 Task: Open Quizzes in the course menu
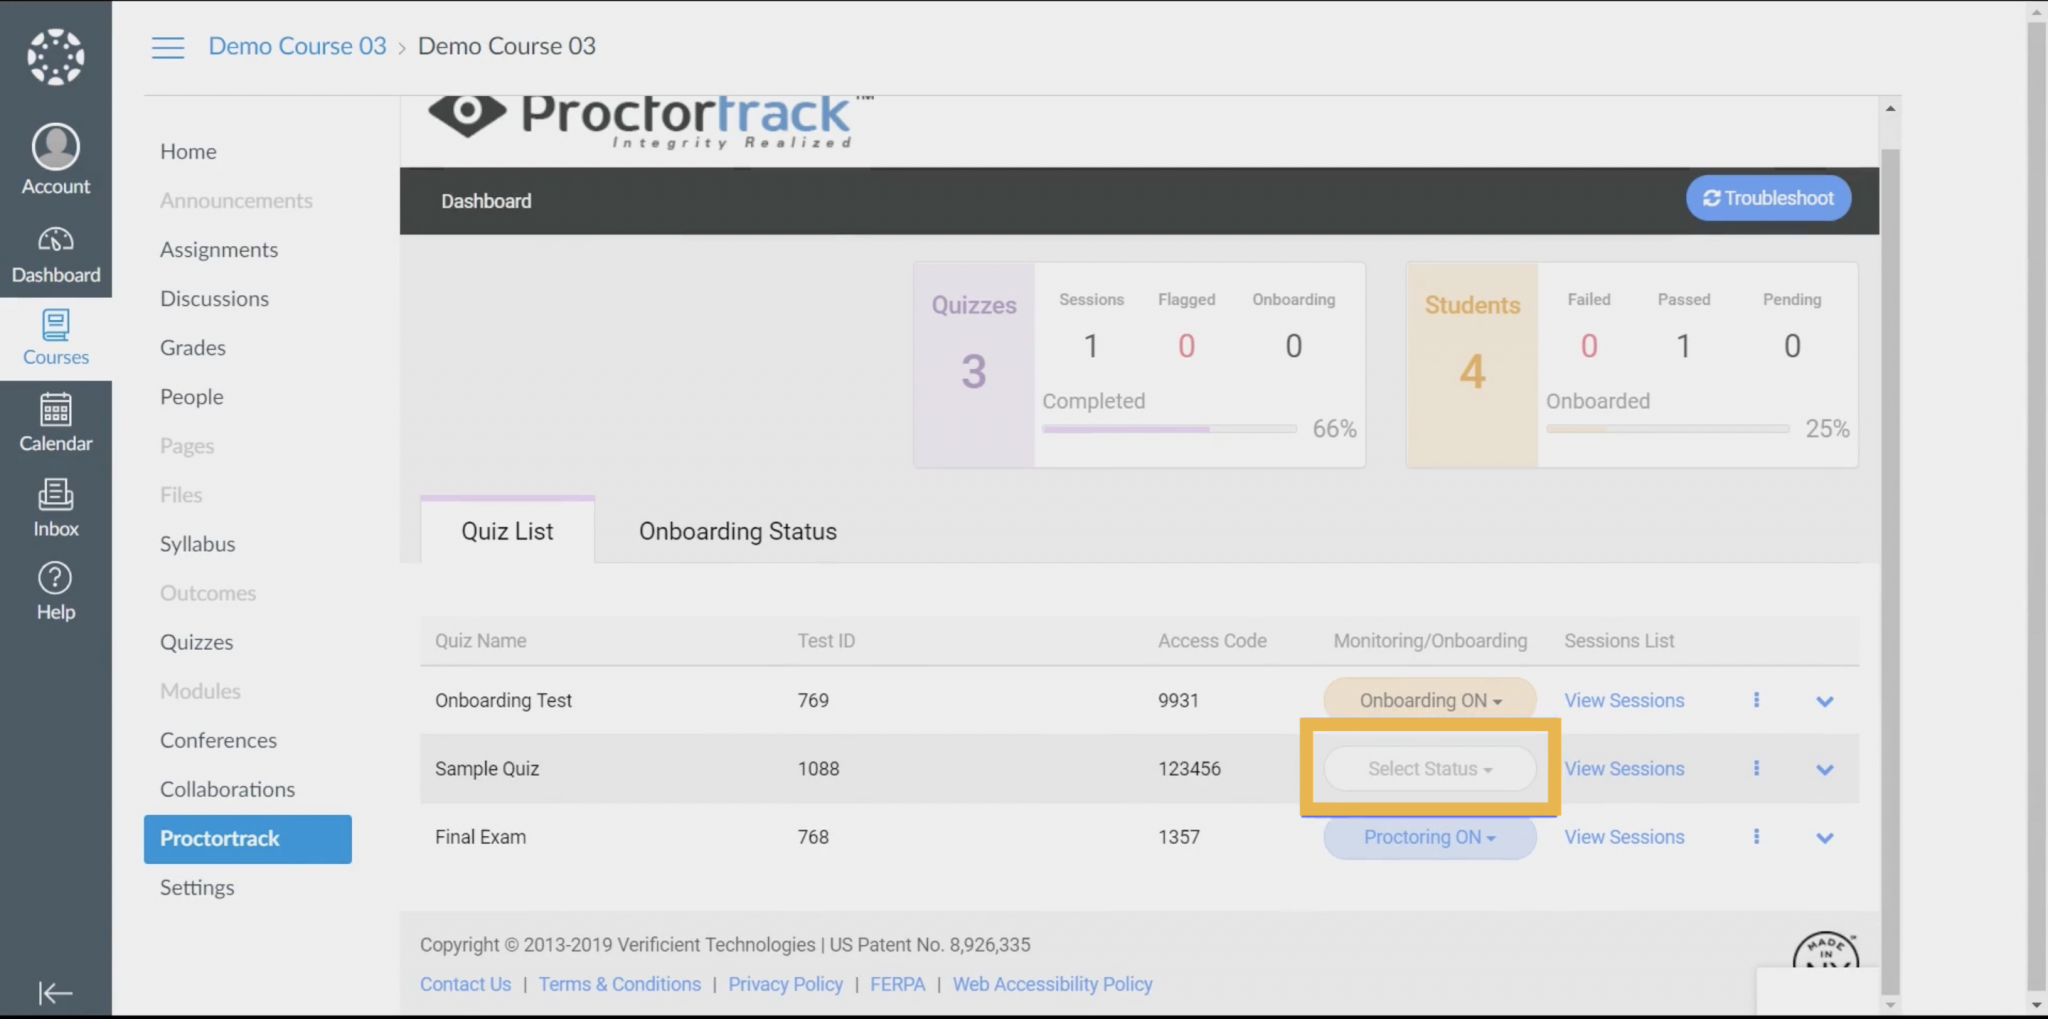click(x=197, y=641)
